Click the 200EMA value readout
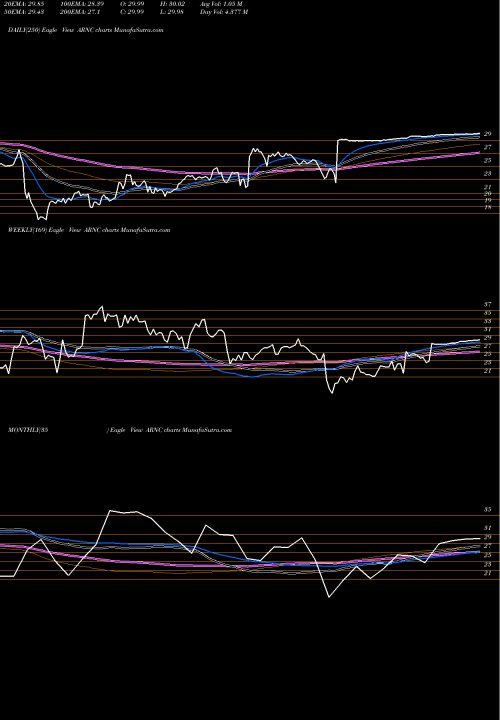 coord(79,12)
